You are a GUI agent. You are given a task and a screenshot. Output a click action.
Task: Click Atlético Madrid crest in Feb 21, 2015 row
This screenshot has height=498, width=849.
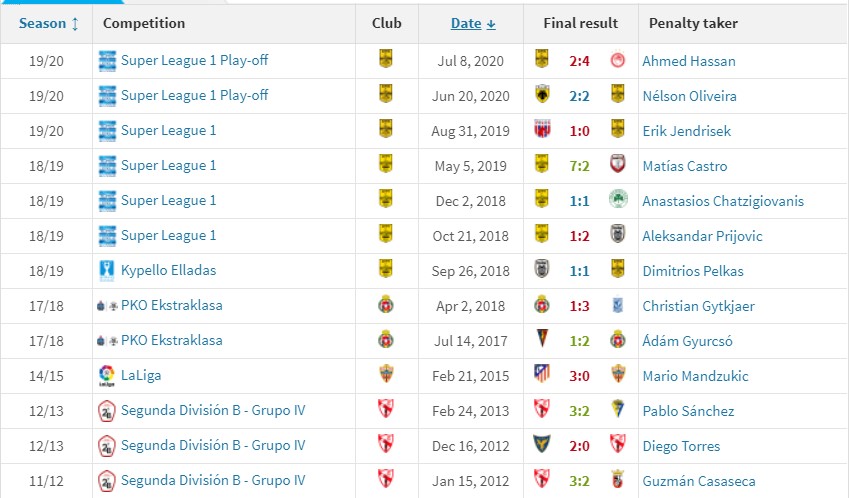[x=541, y=374]
